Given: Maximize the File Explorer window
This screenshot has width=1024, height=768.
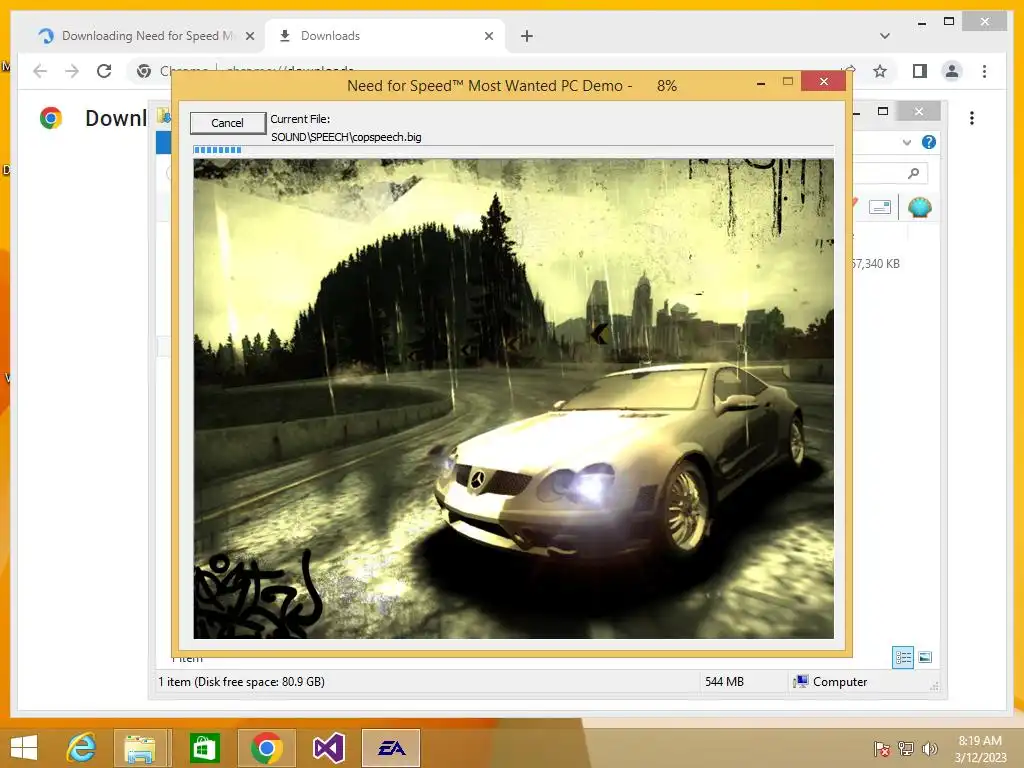Looking at the screenshot, I should 883,112.
